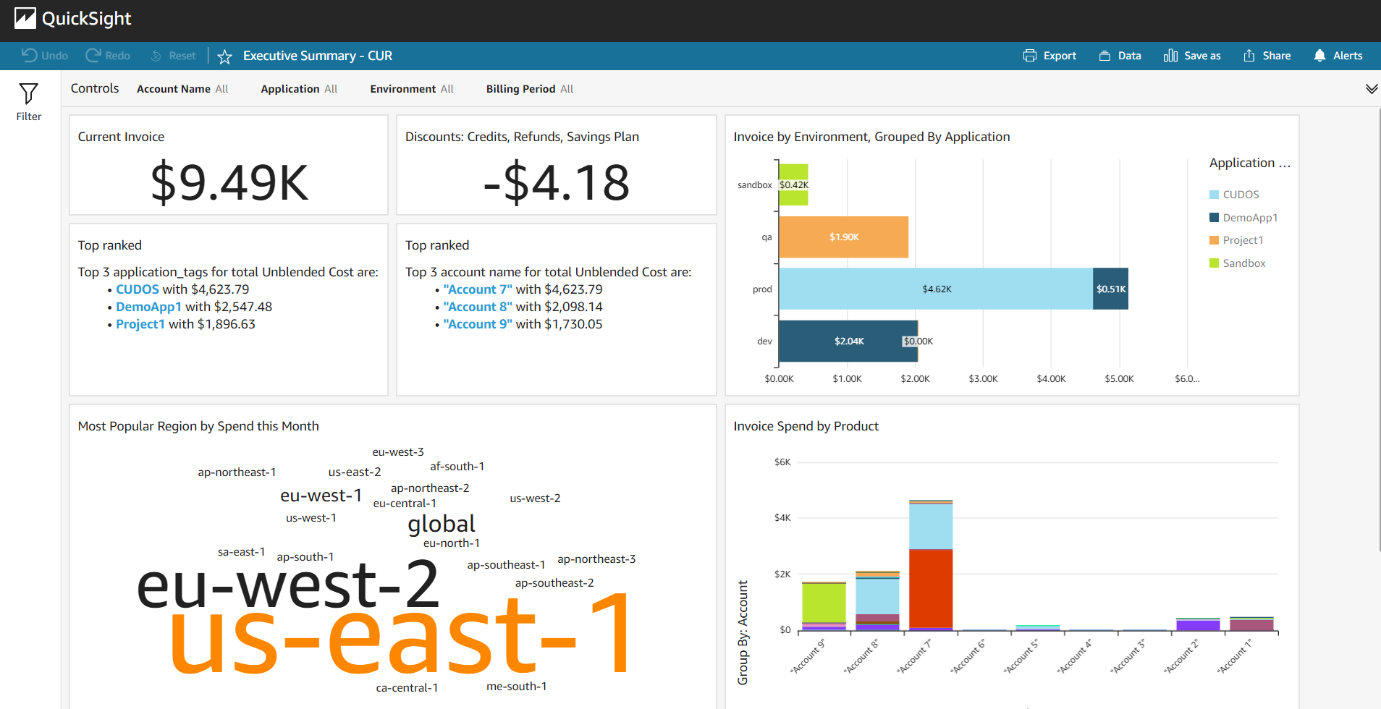This screenshot has width=1381, height=709.
Task: Click the "Account 7" link
Action: pos(477,288)
